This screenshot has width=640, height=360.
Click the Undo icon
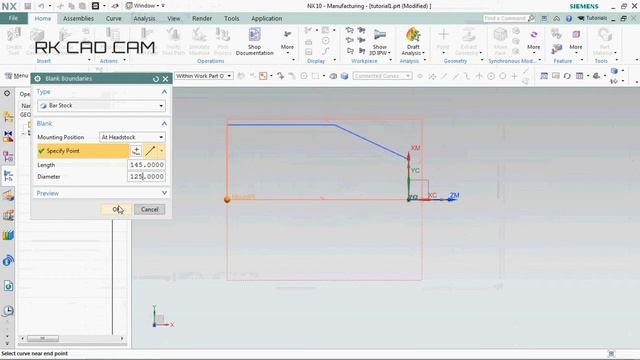click(x=41, y=6)
